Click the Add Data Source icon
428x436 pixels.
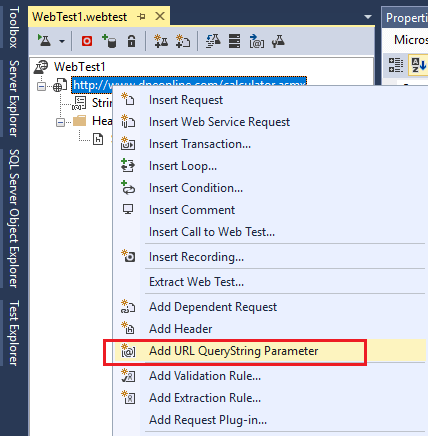[x=109, y=41]
